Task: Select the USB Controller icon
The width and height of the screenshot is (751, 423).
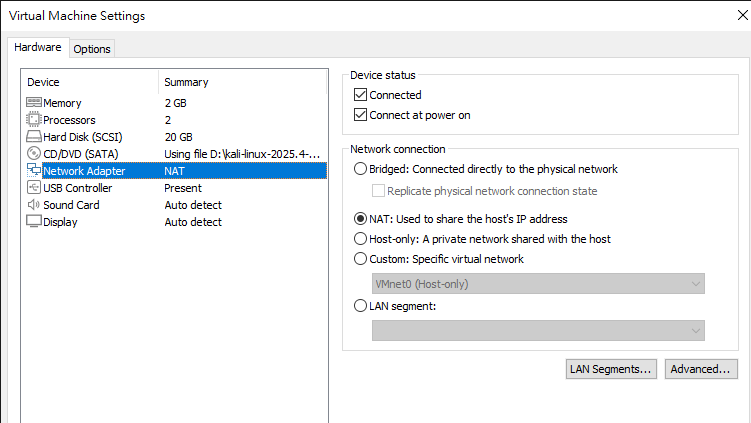Action: click(x=33, y=188)
